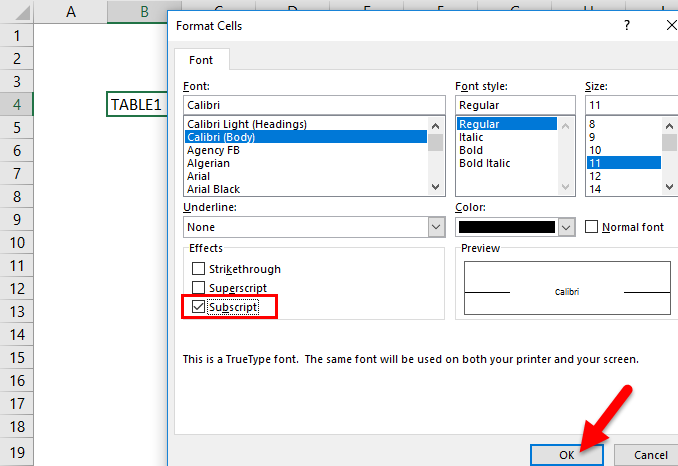678x466 pixels.
Task: Select column A header
Action: coord(71,12)
